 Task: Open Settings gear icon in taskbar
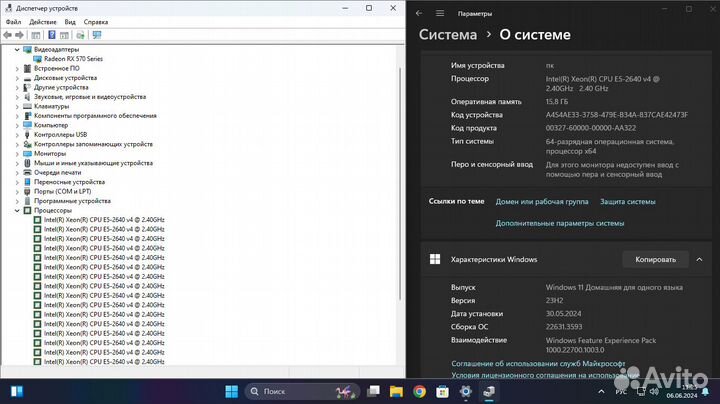pos(466,392)
